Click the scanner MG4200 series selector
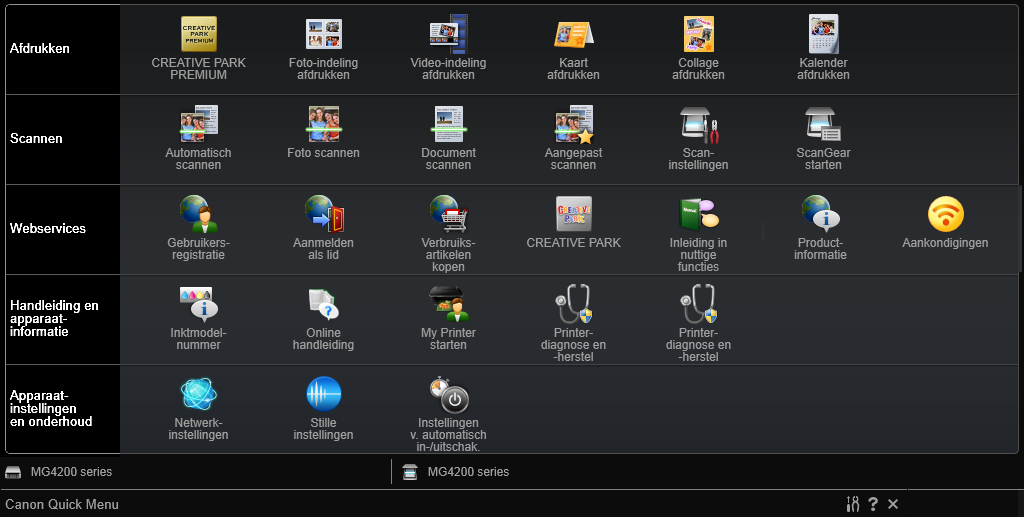1024x517 pixels. (456, 471)
